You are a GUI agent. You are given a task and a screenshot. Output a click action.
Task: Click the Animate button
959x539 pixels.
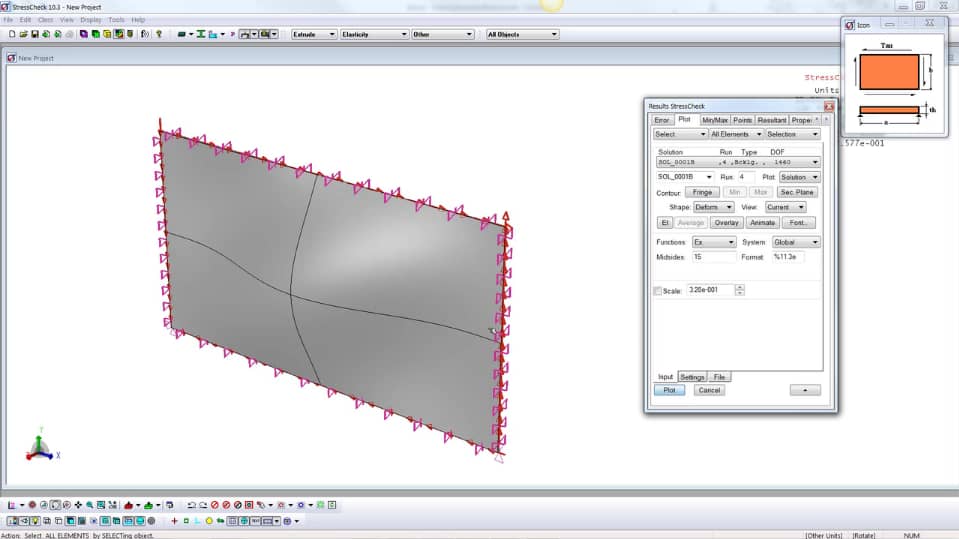click(763, 223)
